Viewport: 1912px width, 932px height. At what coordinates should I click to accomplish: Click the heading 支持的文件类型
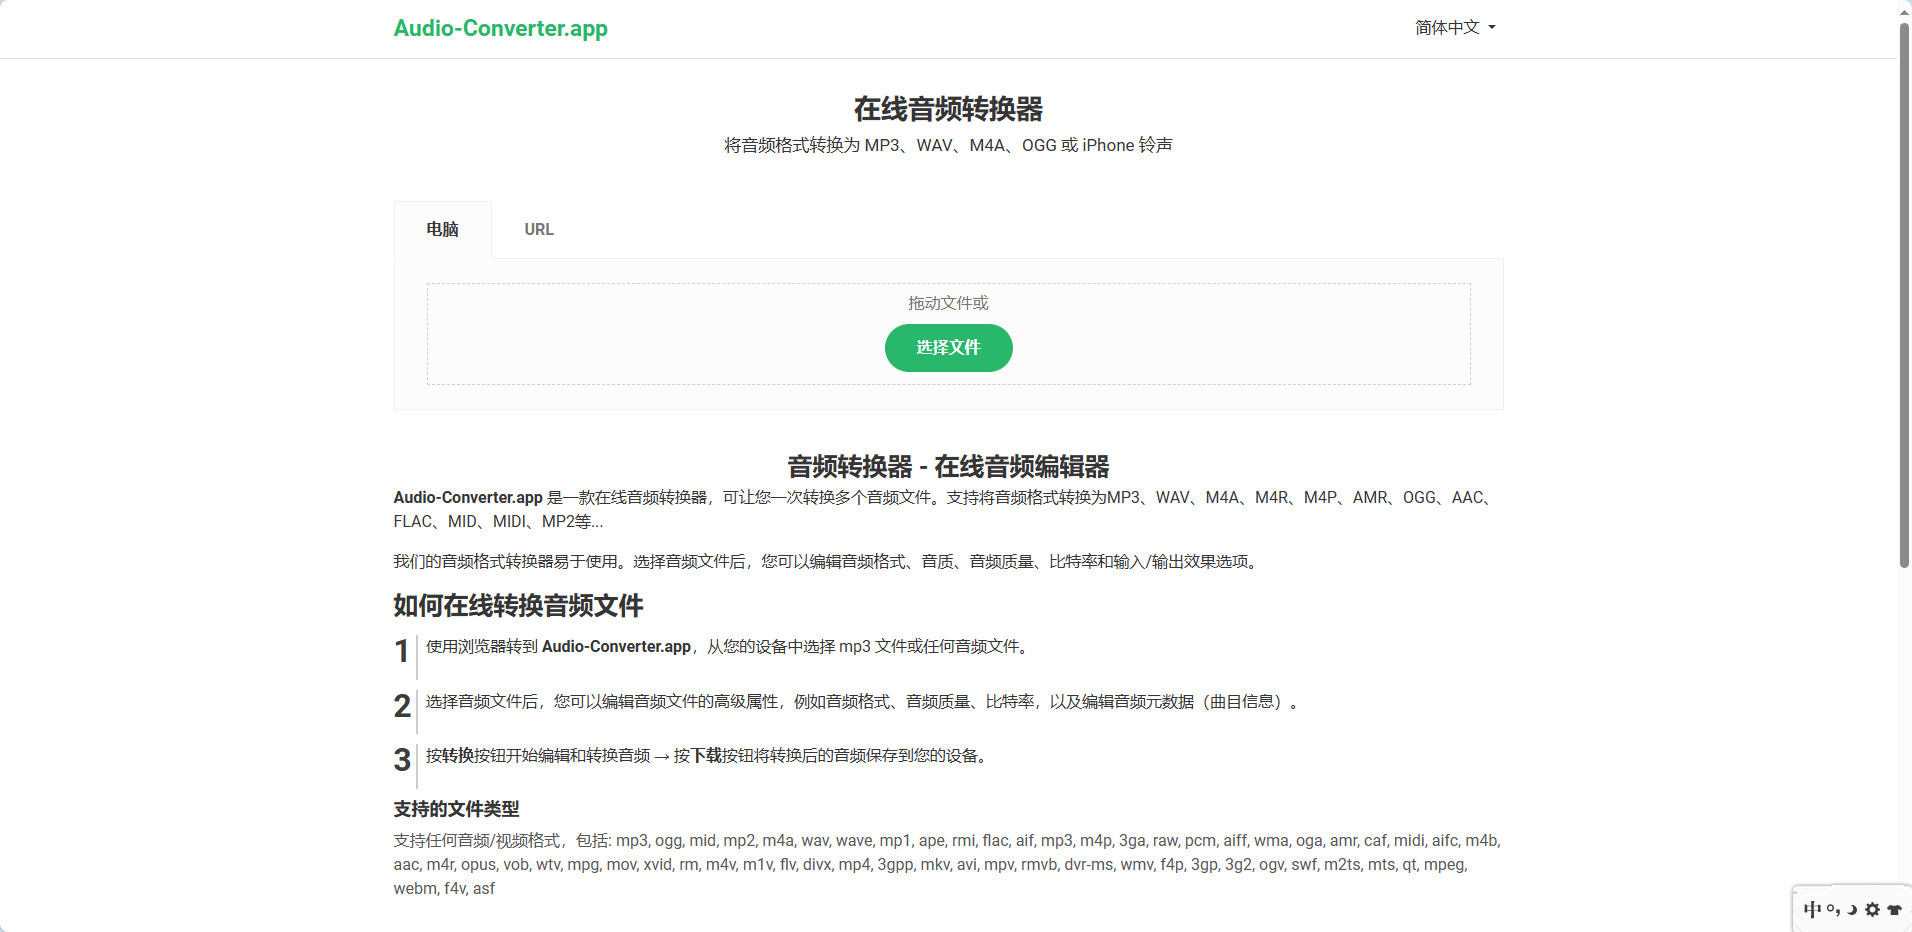pyautogui.click(x=456, y=809)
